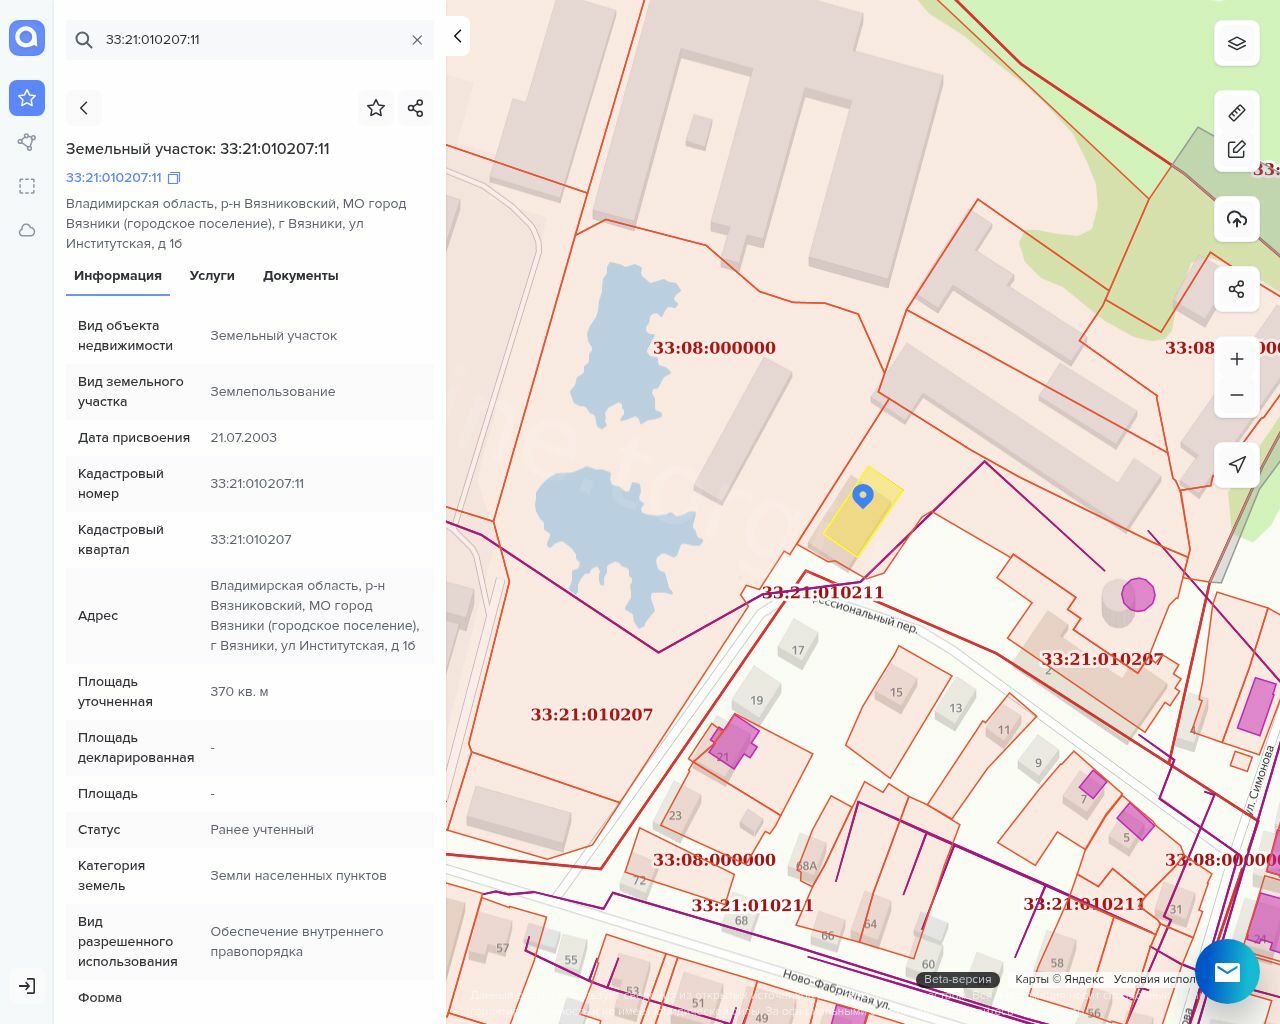Open the Документы tab

300,276
